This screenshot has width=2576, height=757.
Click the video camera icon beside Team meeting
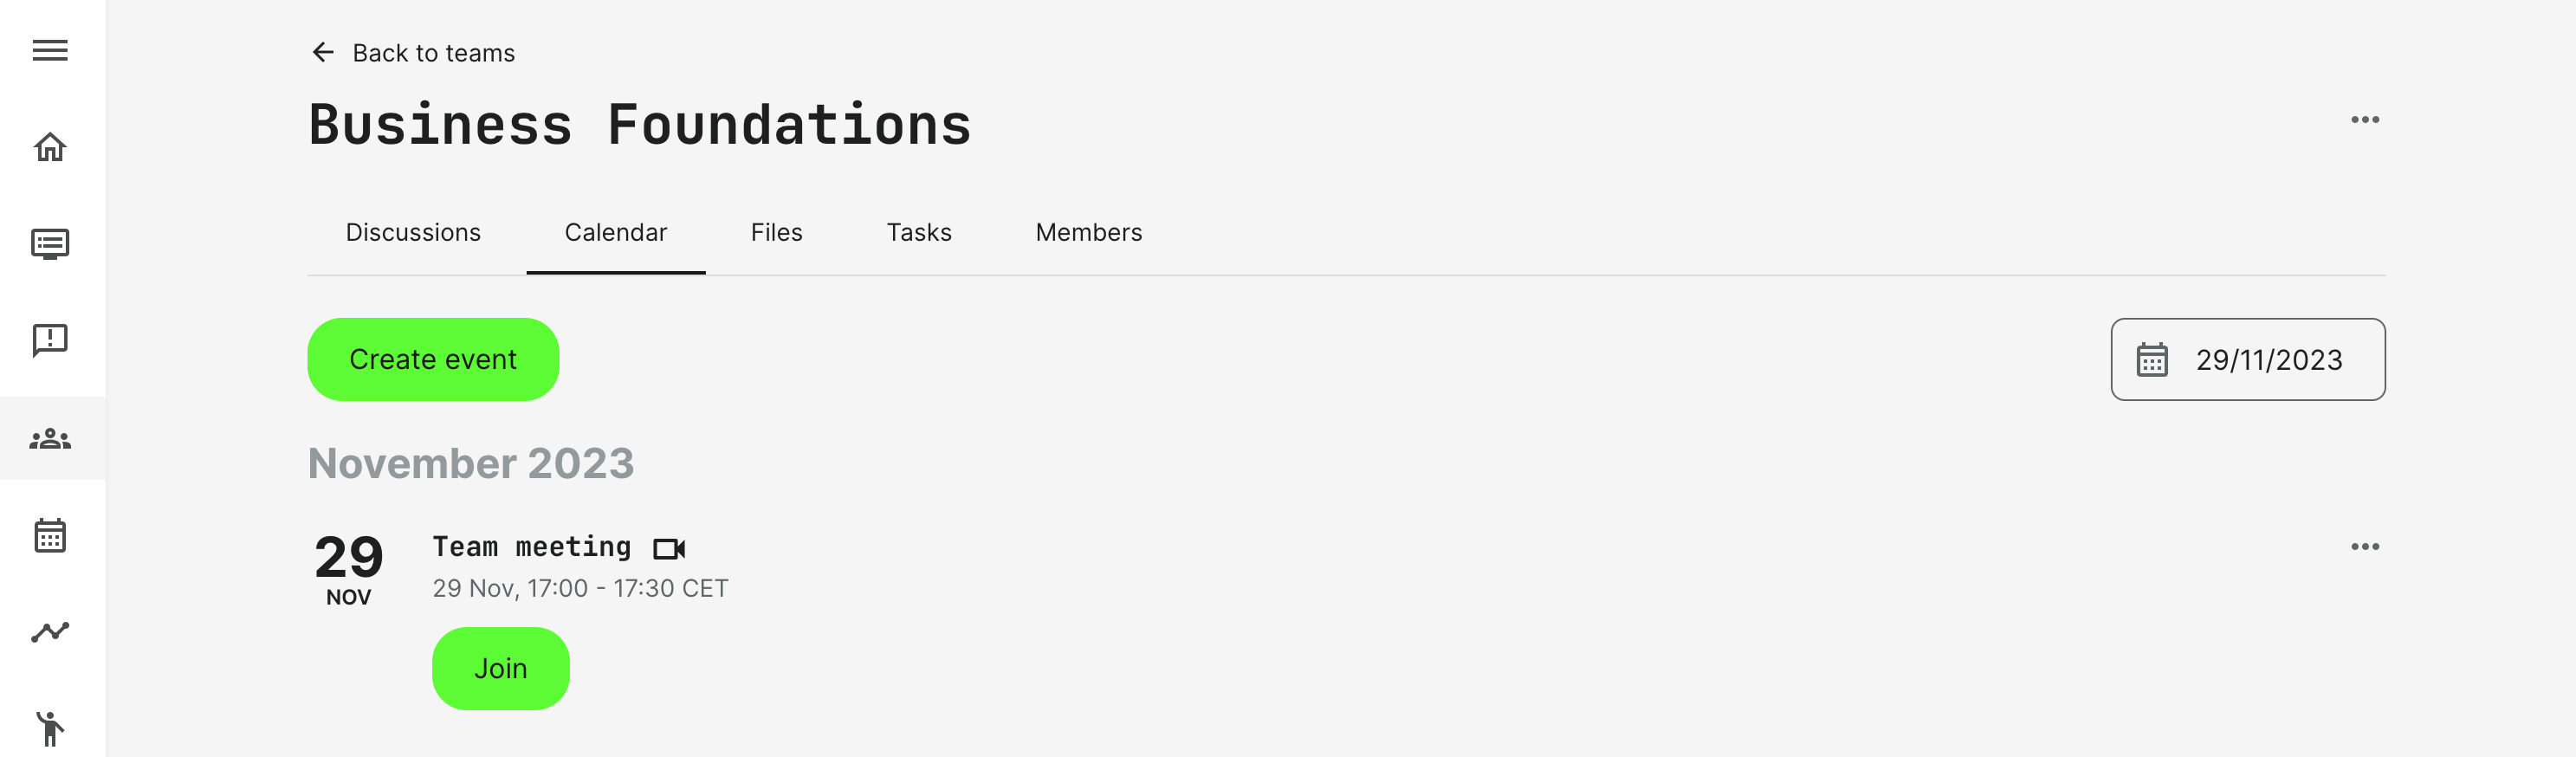tap(669, 548)
